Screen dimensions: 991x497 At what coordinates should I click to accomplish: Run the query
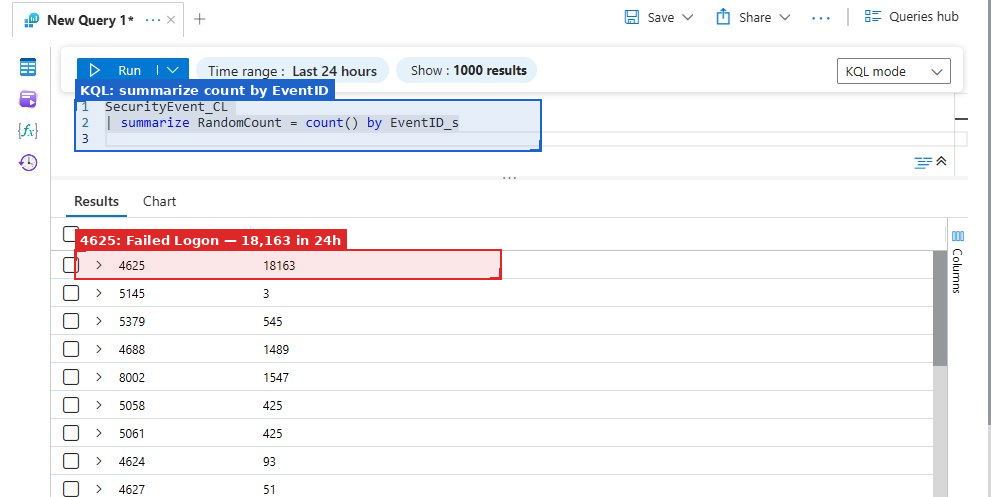point(117,70)
